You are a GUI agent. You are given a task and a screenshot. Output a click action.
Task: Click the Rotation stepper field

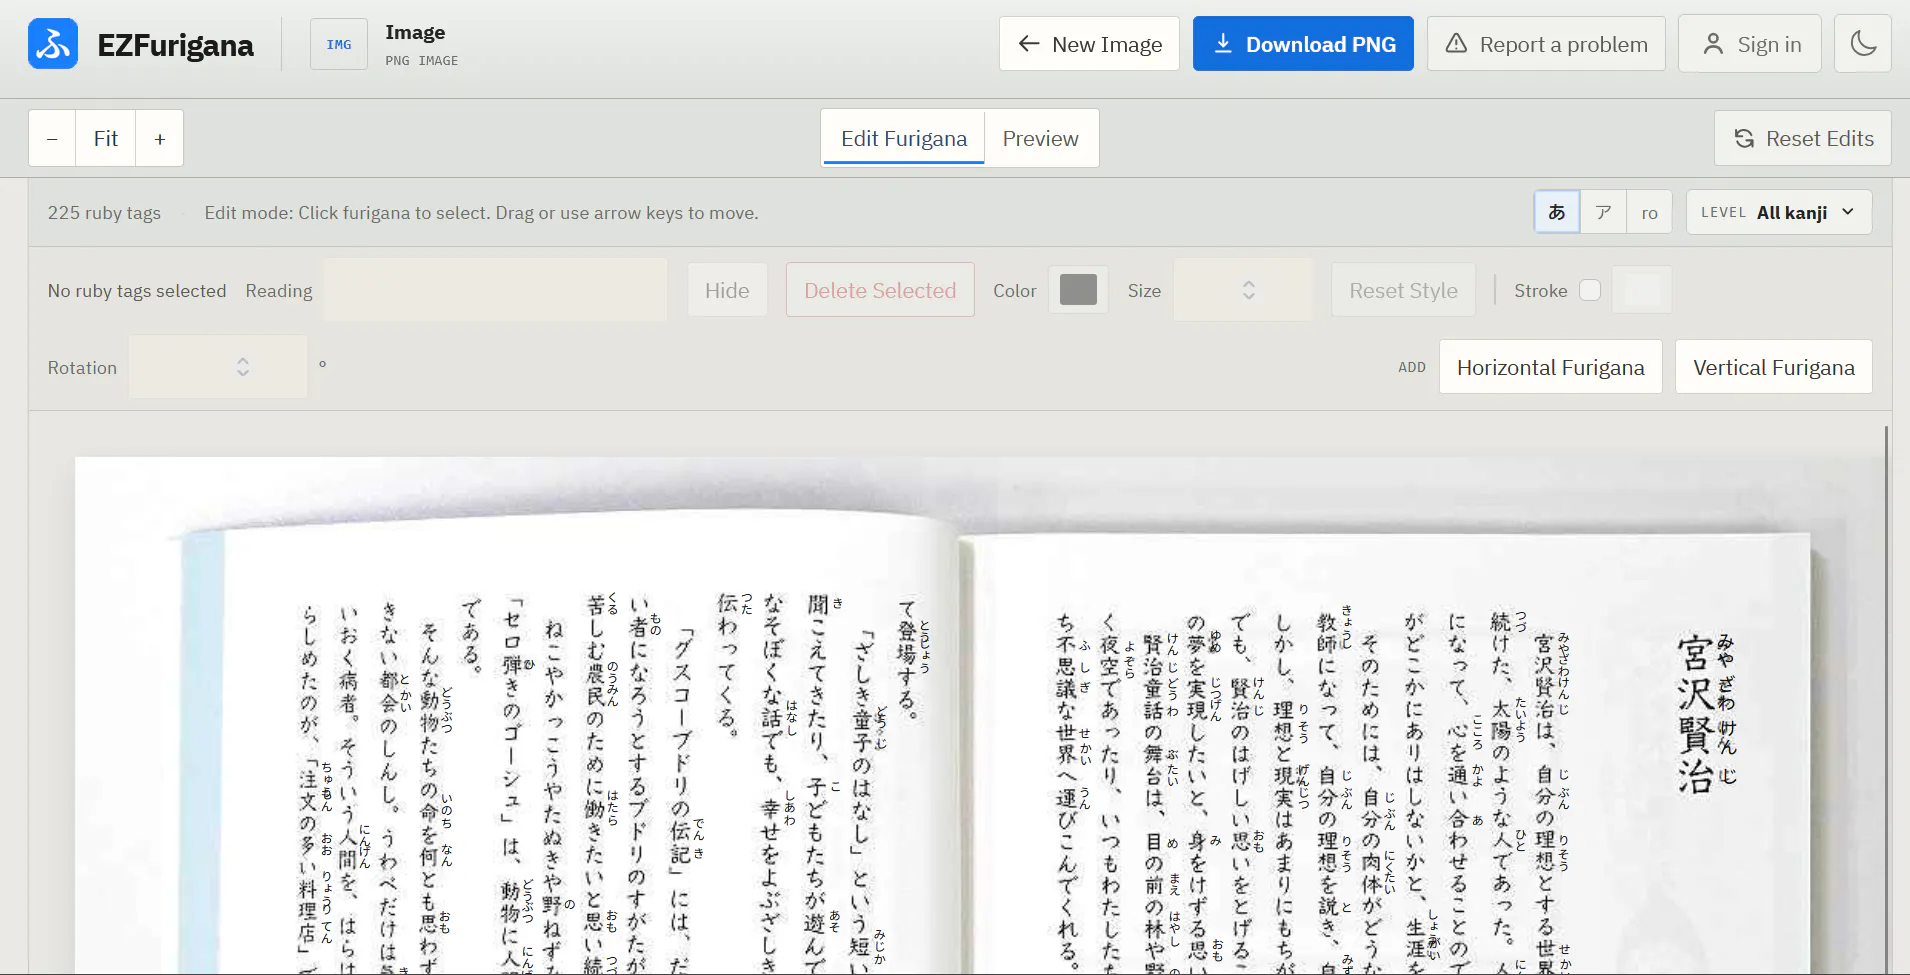point(217,367)
